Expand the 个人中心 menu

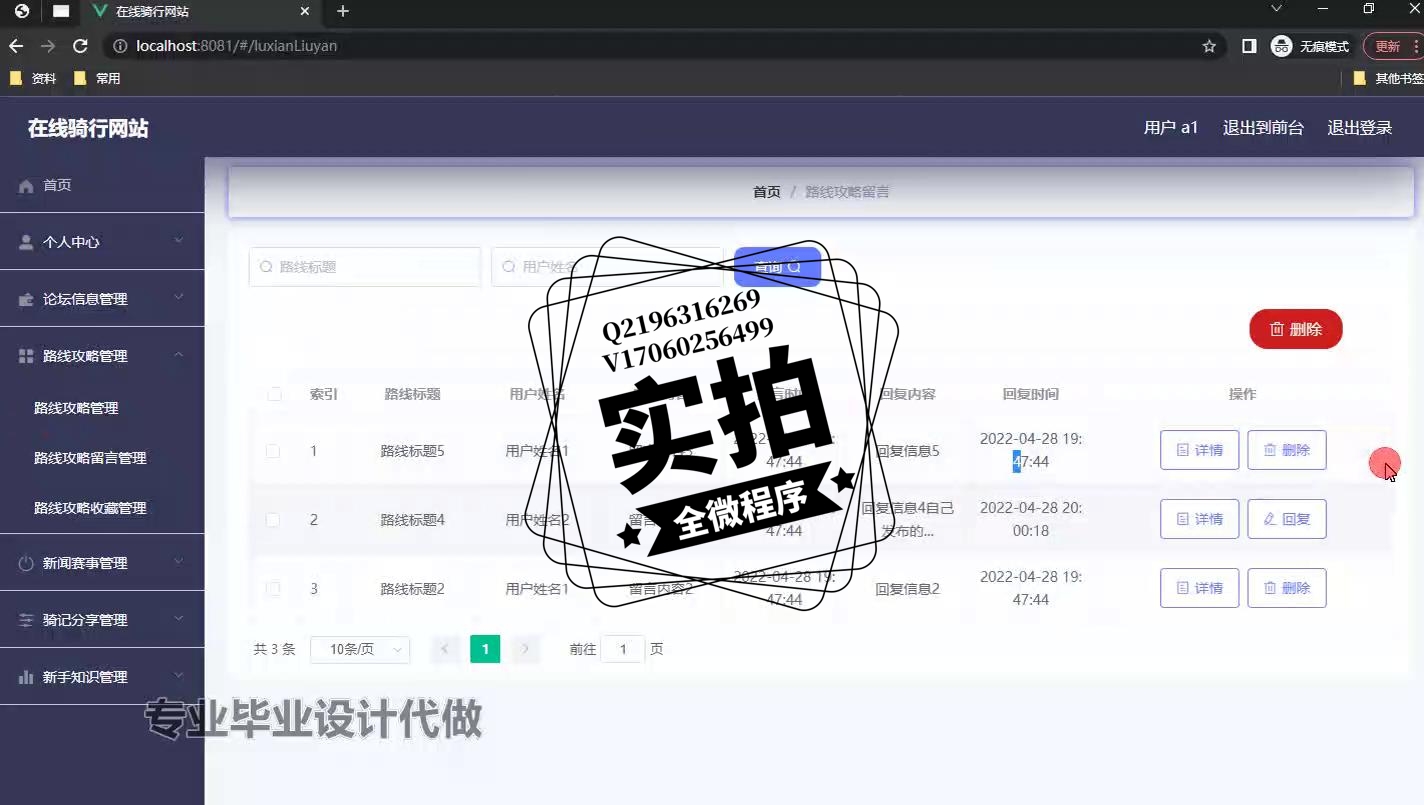tap(178, 241)
